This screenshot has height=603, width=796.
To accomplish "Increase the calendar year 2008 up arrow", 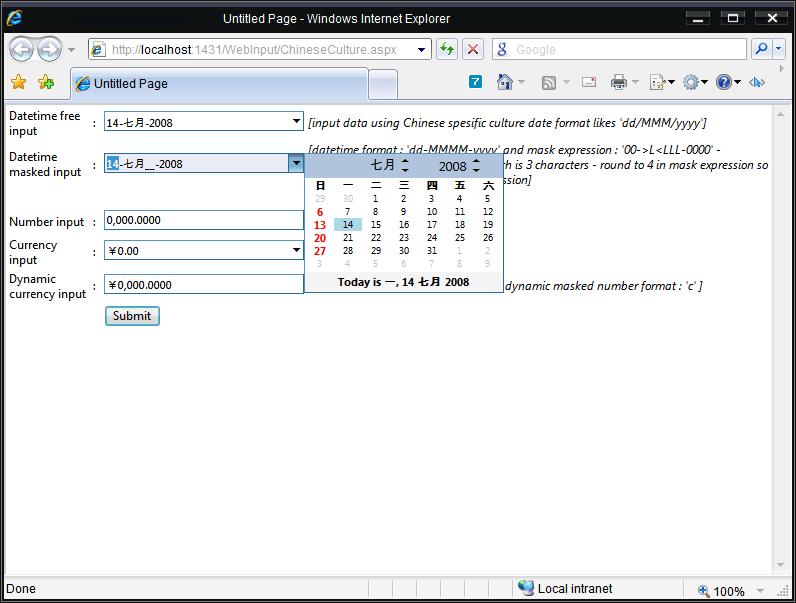I will tap(476, 160).
